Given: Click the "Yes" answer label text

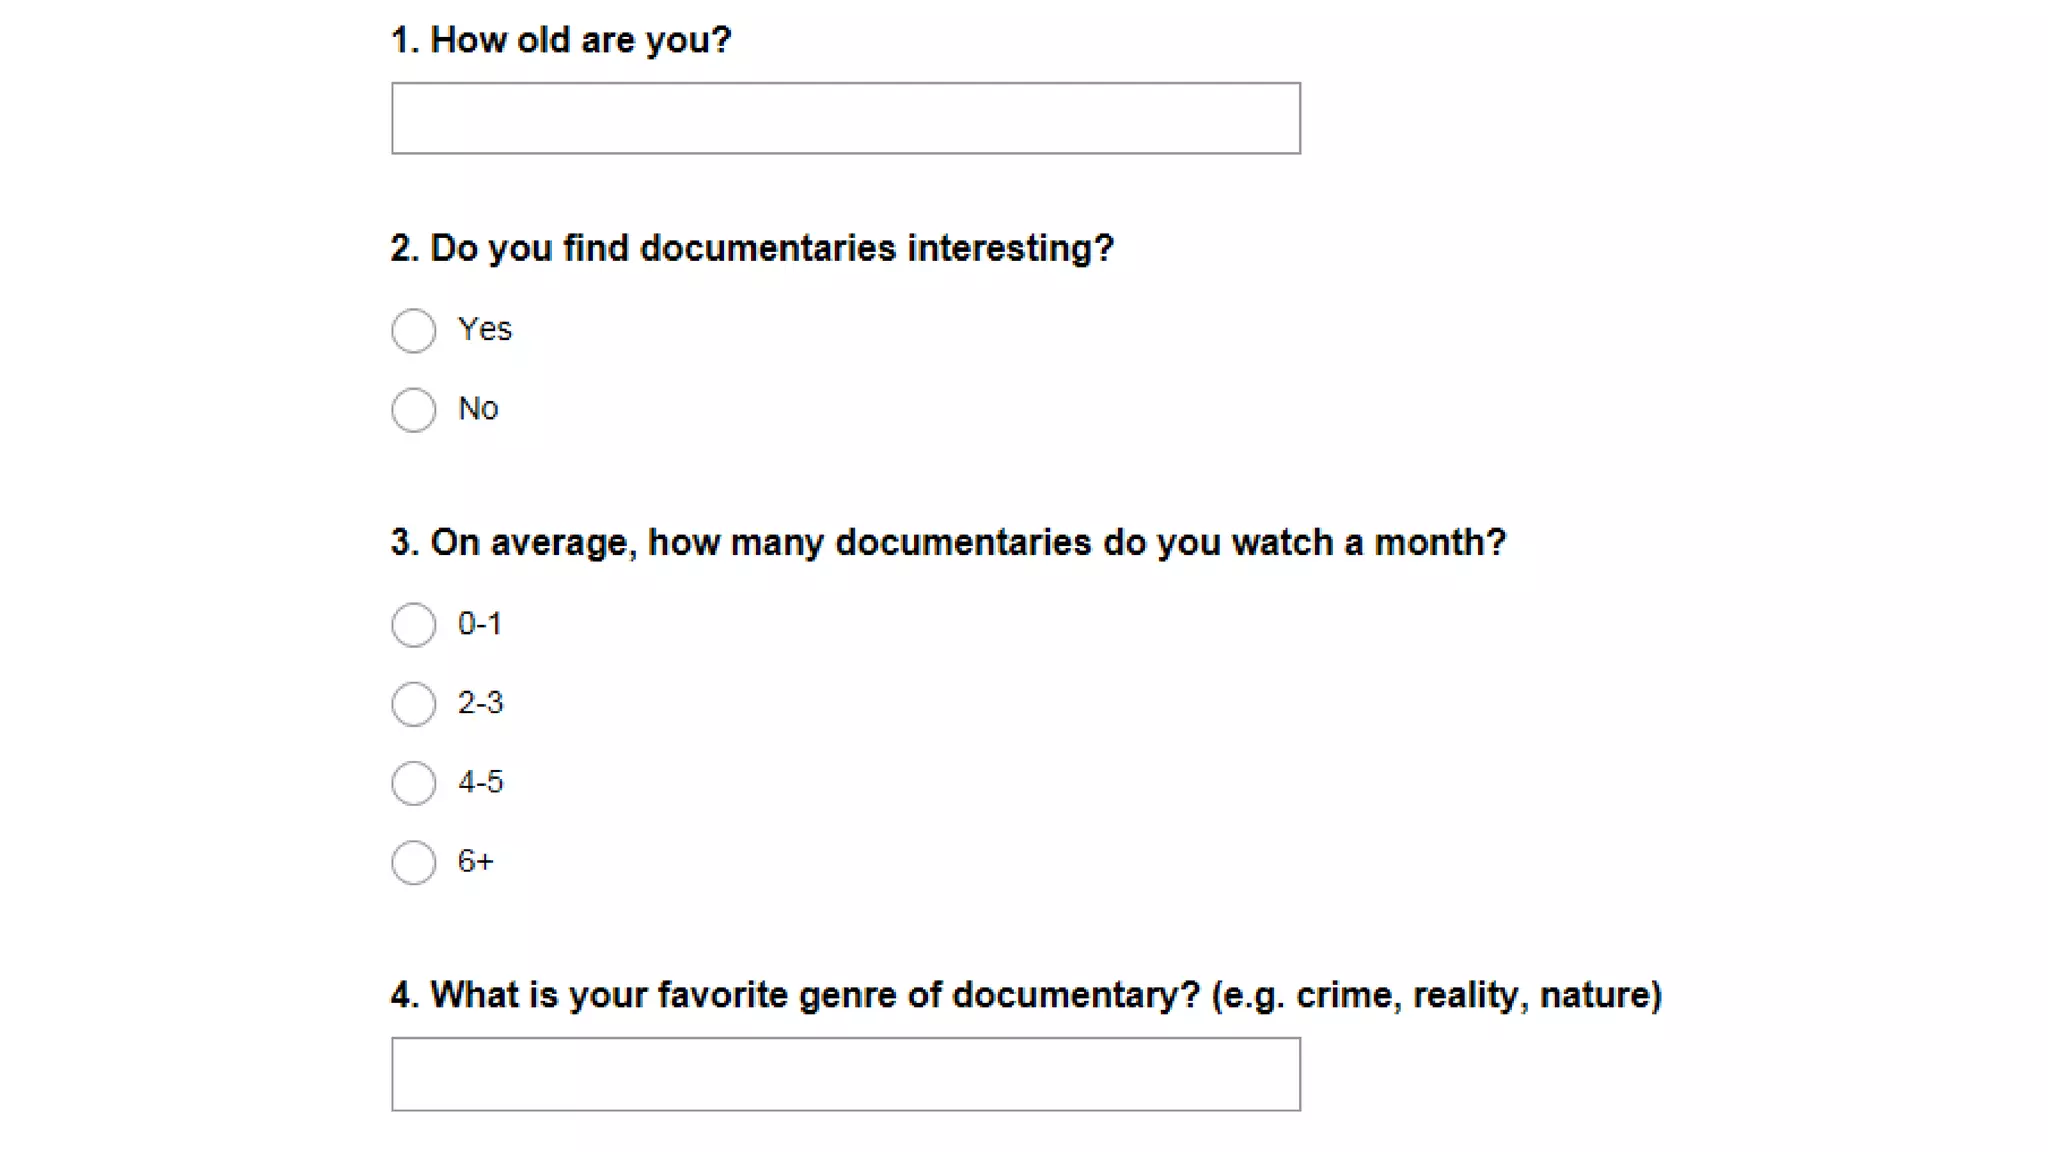Looking at the screenshot, I should click(x=485, y=329).
